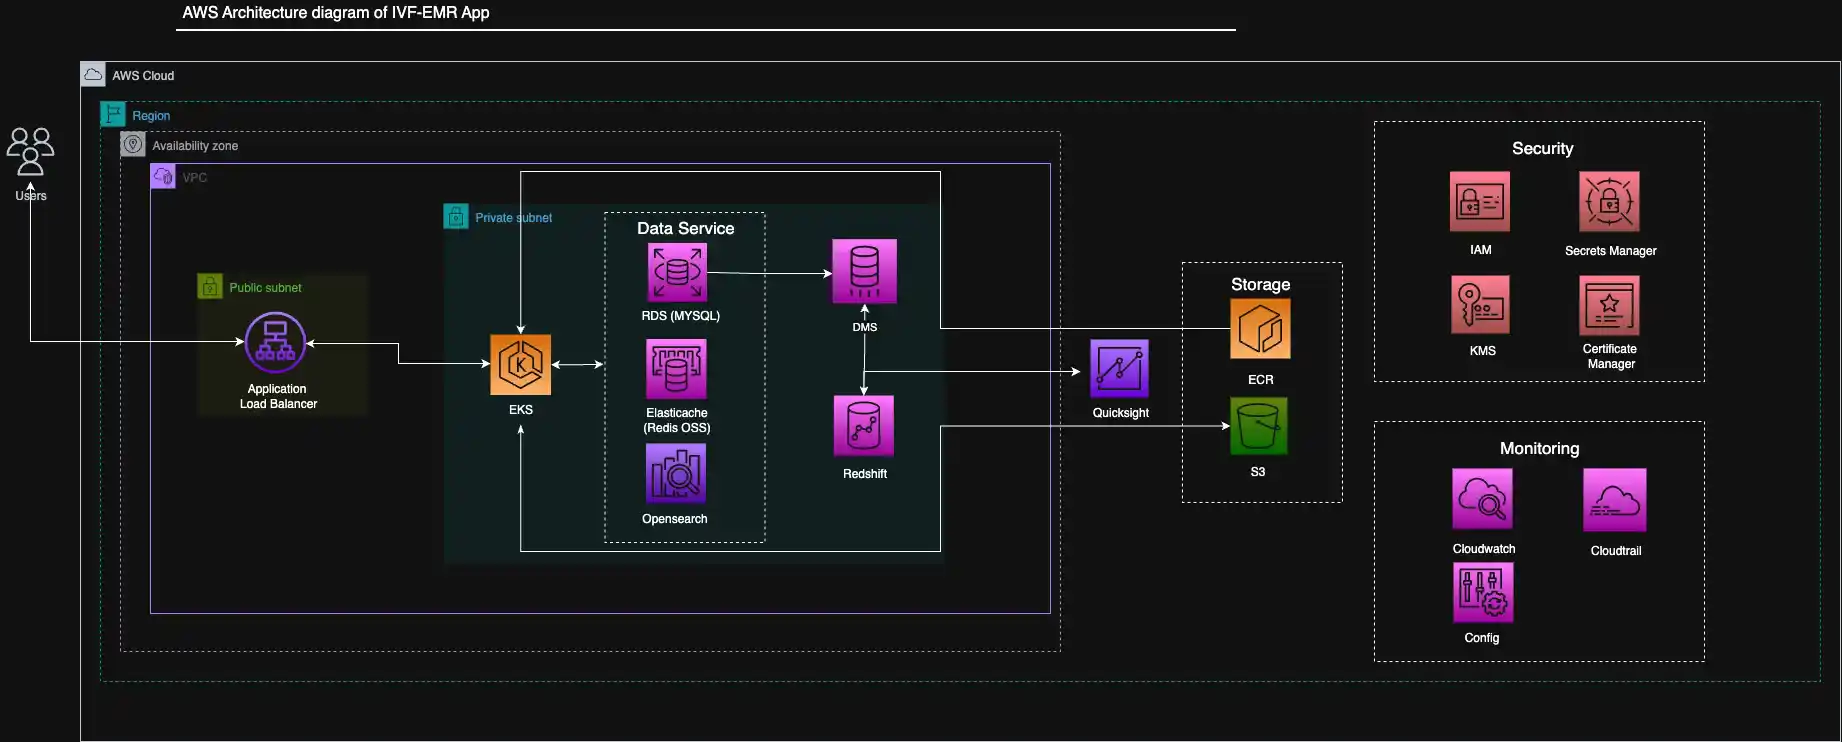Select the EKS icon

coord(520,364)
